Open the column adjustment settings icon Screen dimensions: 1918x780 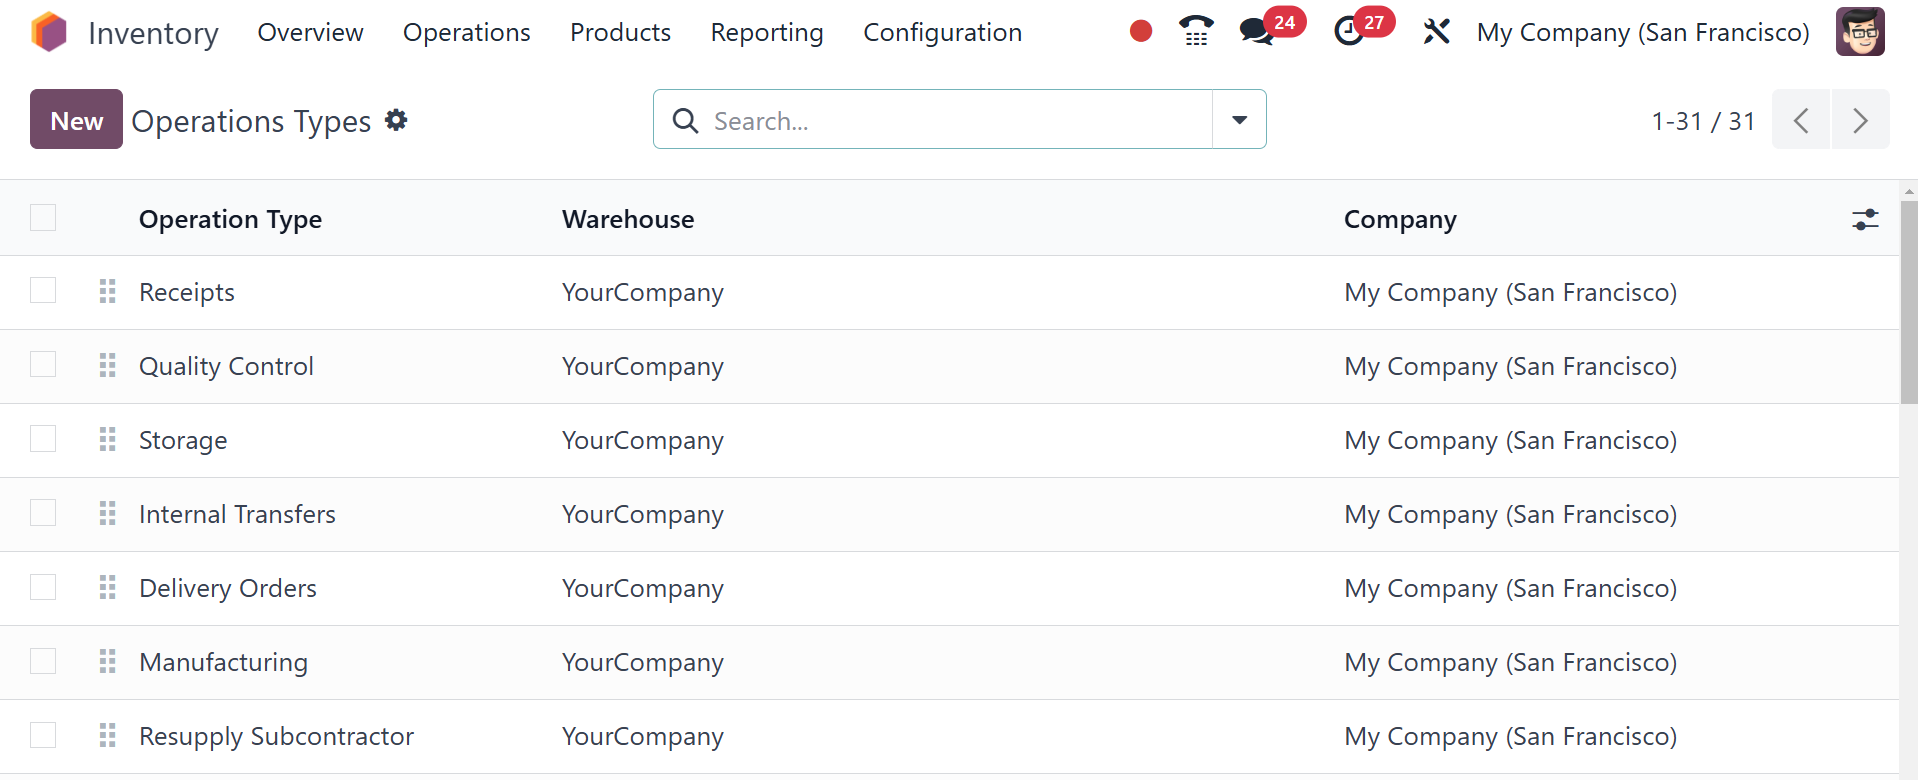[1865, 220]
